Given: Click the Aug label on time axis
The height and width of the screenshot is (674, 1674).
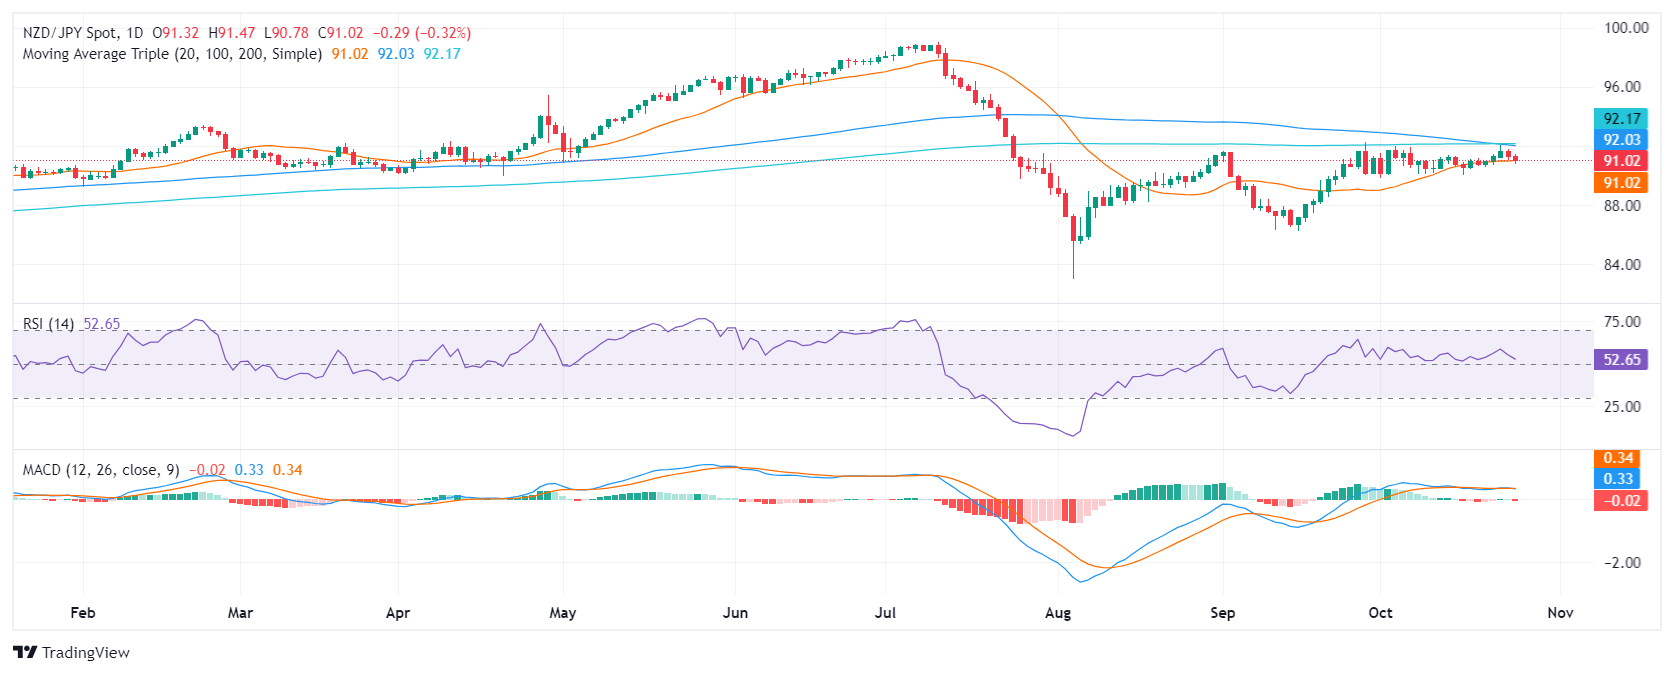Looking at the screenshot, I should click(x=1058, y=613).
